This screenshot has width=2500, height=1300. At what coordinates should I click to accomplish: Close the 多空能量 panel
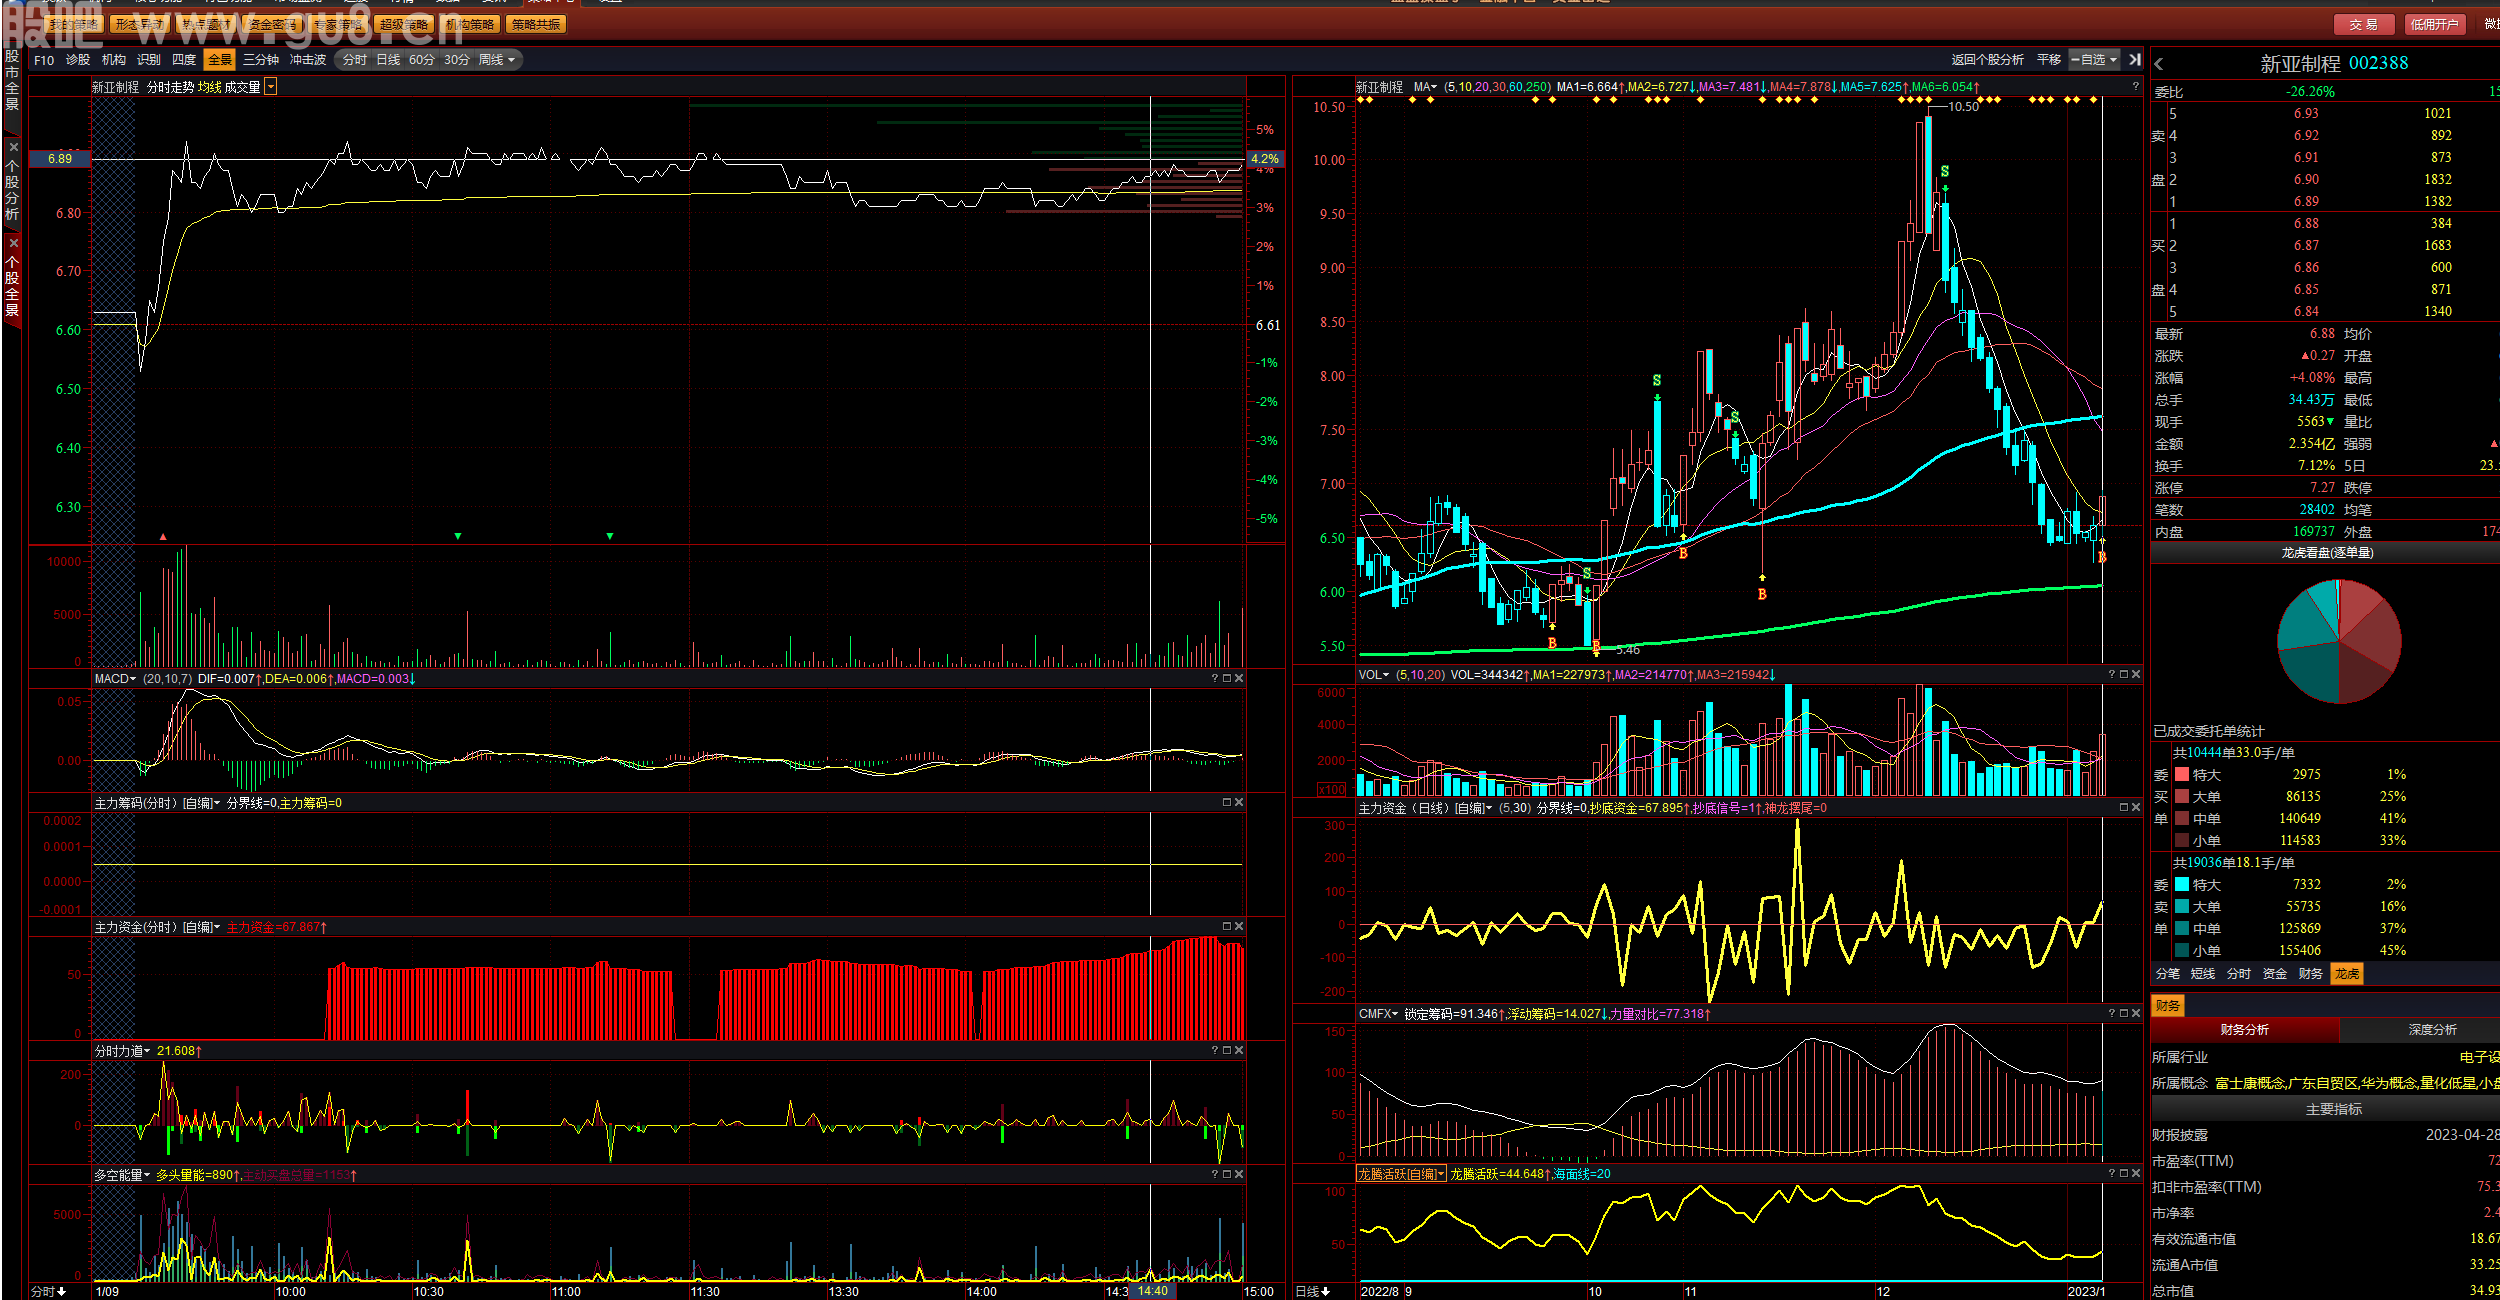click(1239, 1174)
